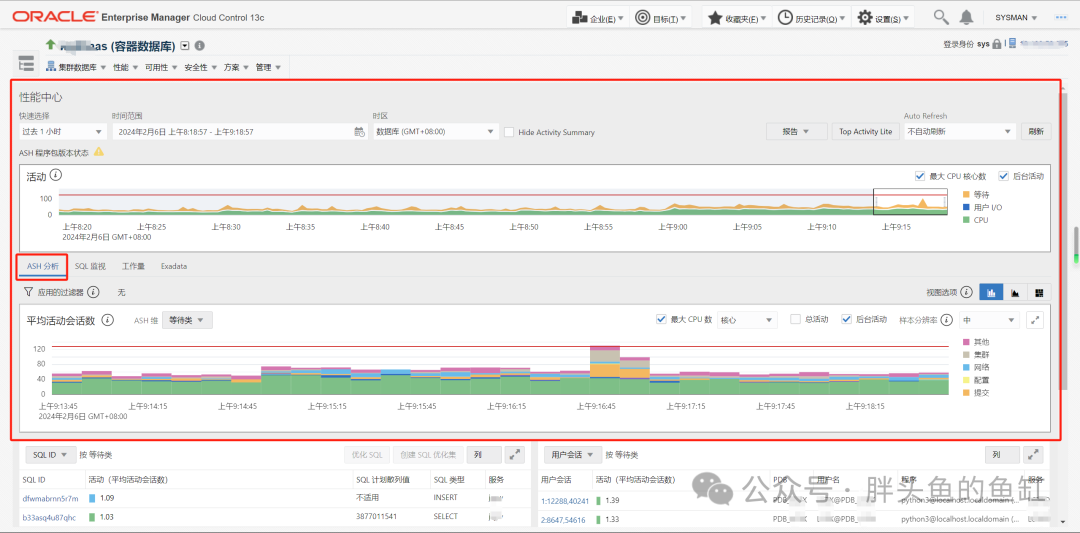Open the 快速选择 过去 1 小时 dropdown
The width and height of the screenshot is (1080, 533).
62,132
